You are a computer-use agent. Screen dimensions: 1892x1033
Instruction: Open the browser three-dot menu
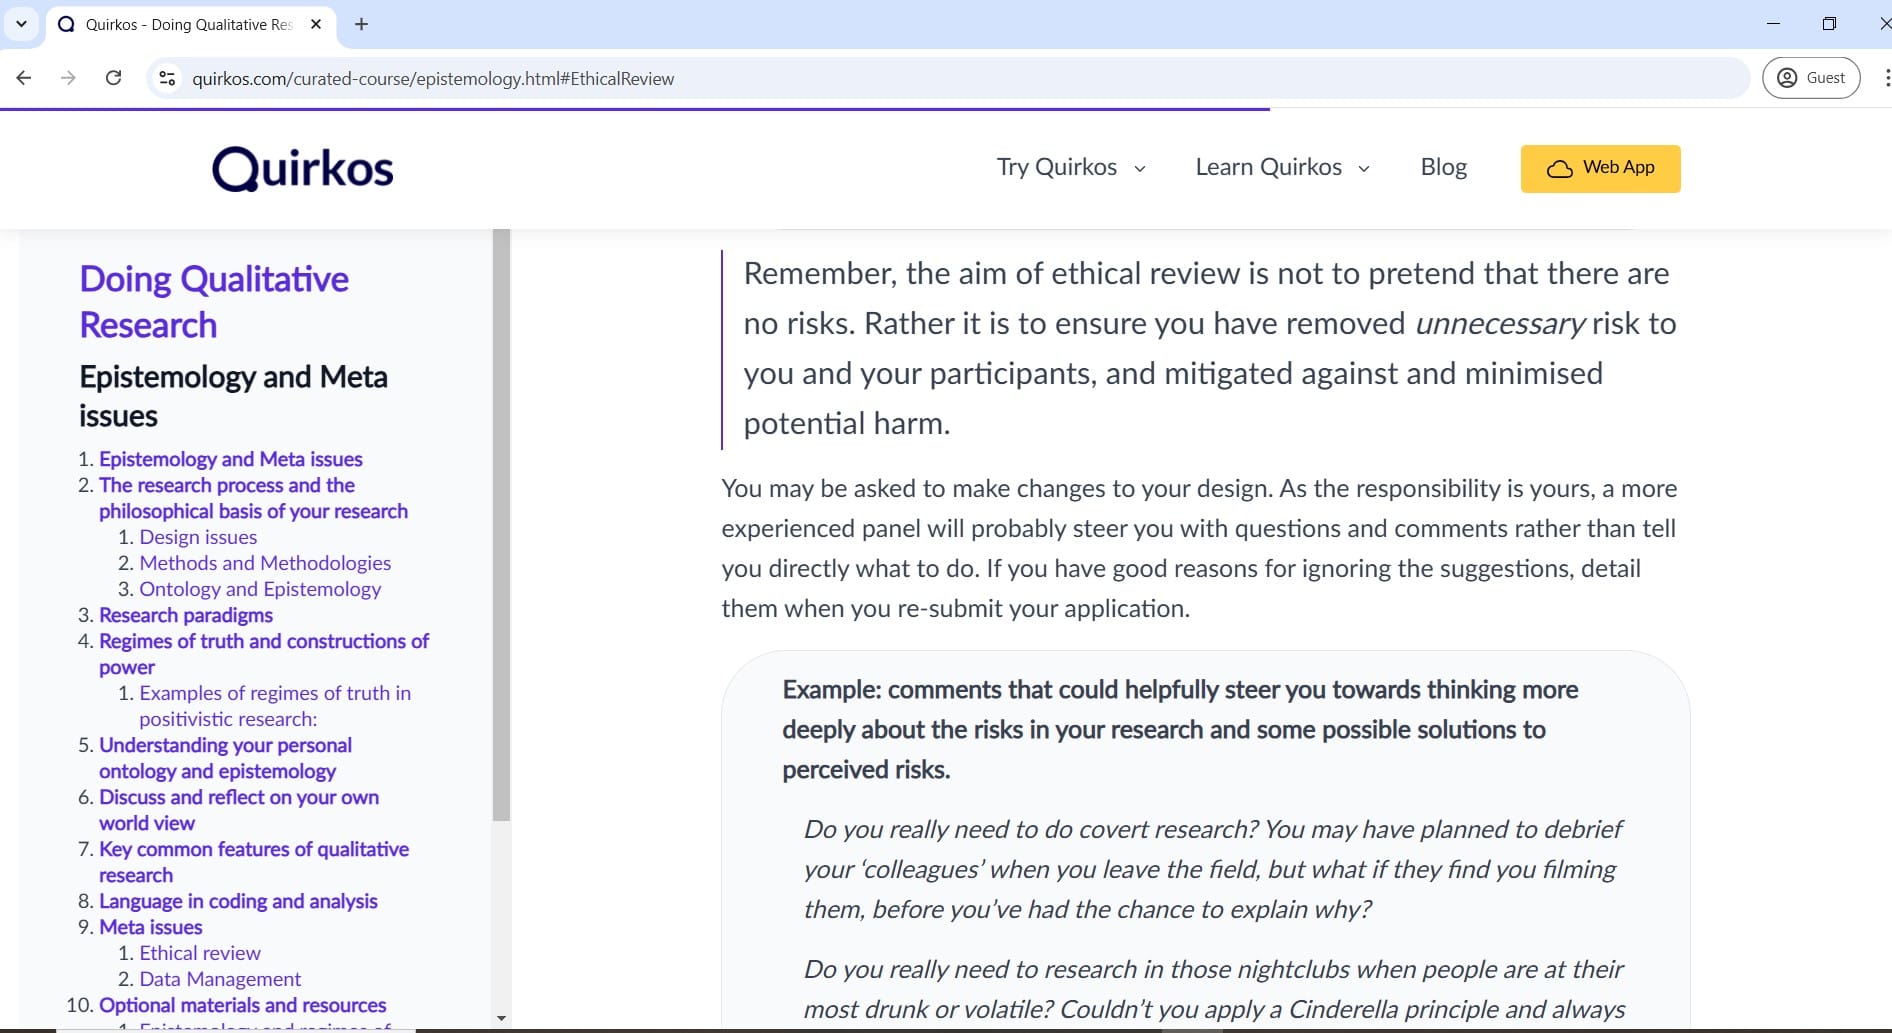pyautogui.click(x=1885, y=78)
